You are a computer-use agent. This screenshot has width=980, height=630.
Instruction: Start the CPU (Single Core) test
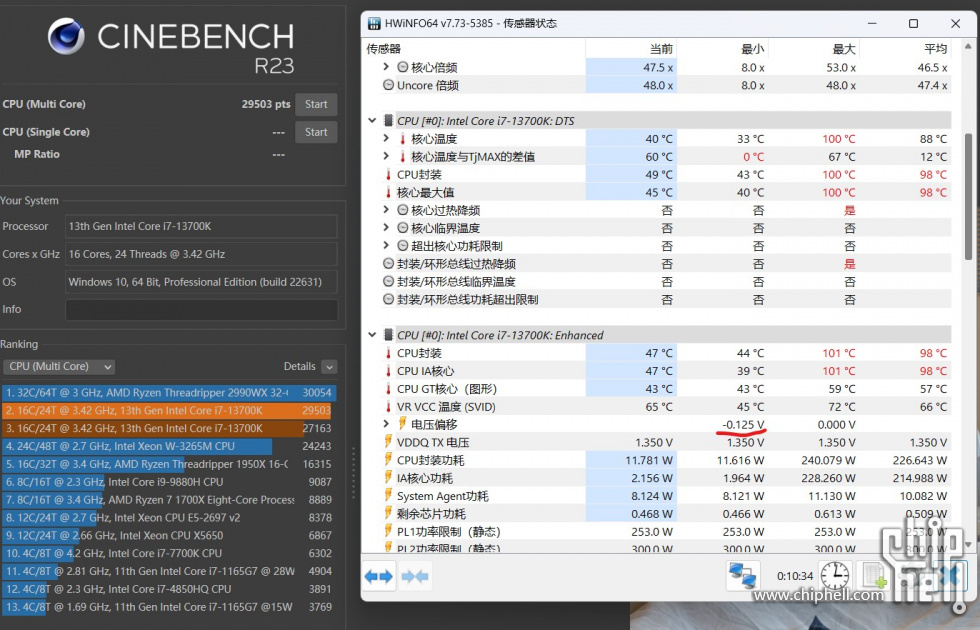[316, 132]
